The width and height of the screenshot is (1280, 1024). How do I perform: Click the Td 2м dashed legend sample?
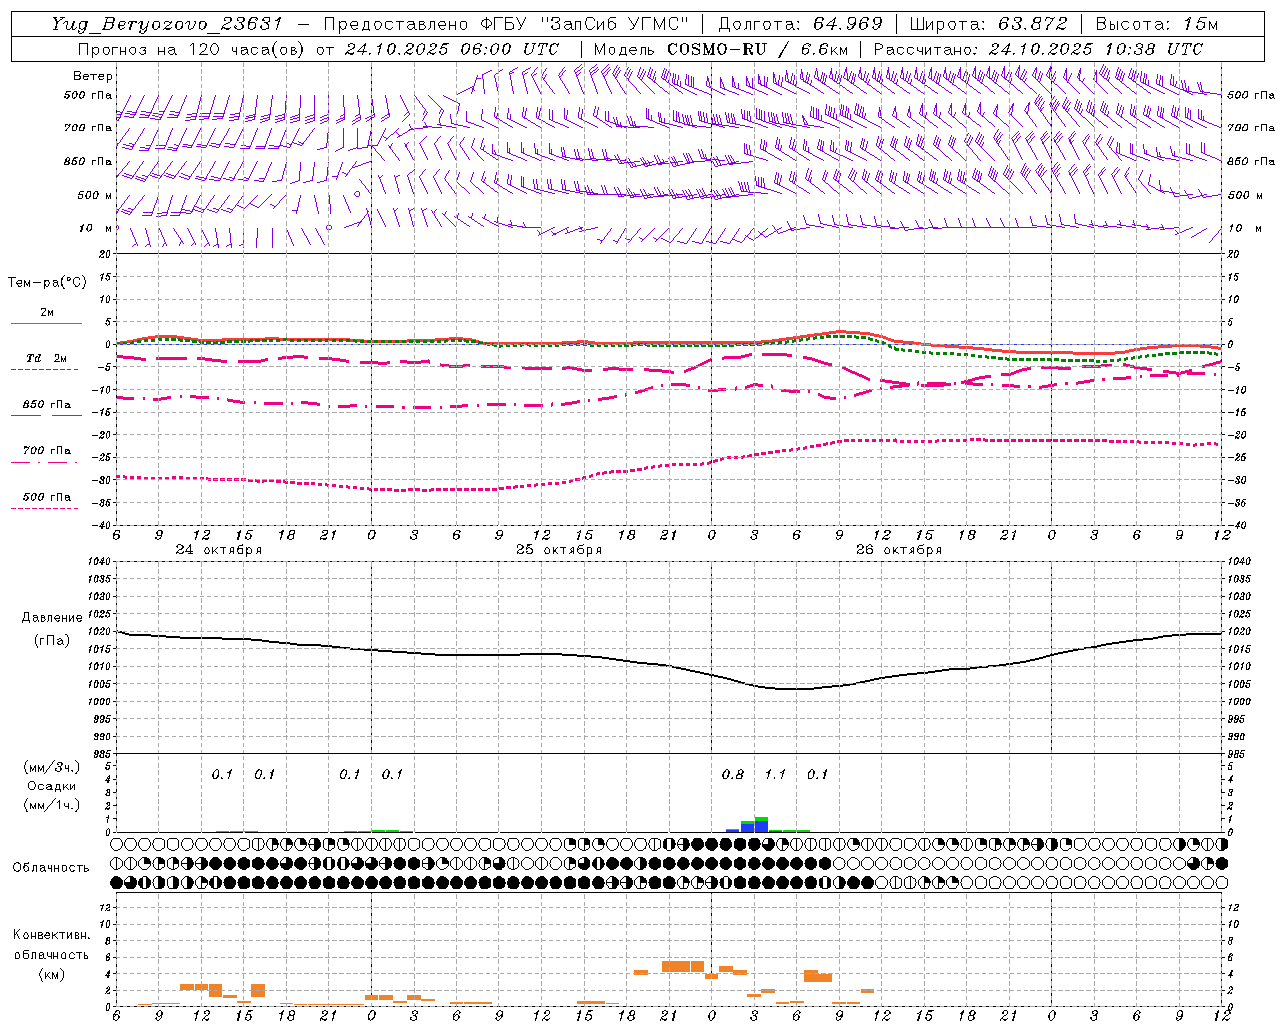coord(44,369)
